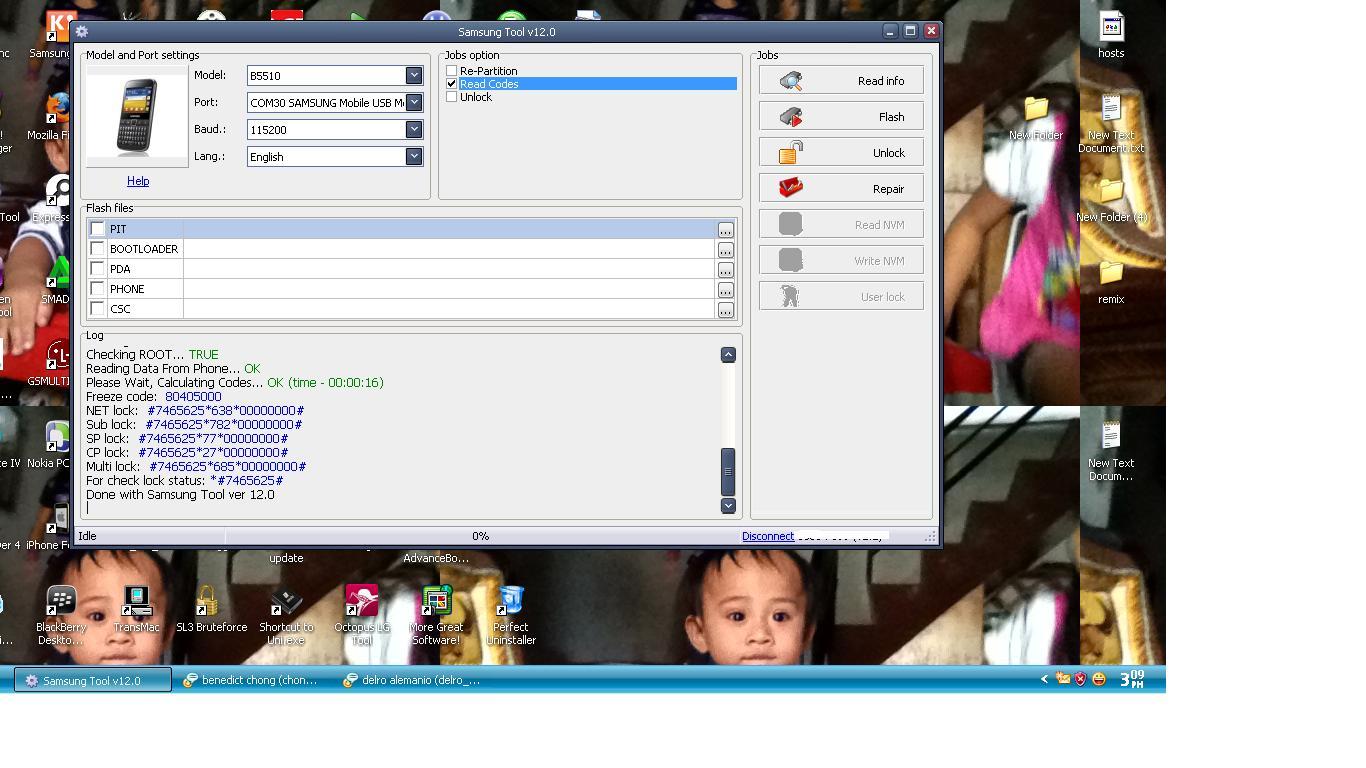1366x768 pixels.
Task: Check the PHONE flash file box
Action: click(98, 289)
